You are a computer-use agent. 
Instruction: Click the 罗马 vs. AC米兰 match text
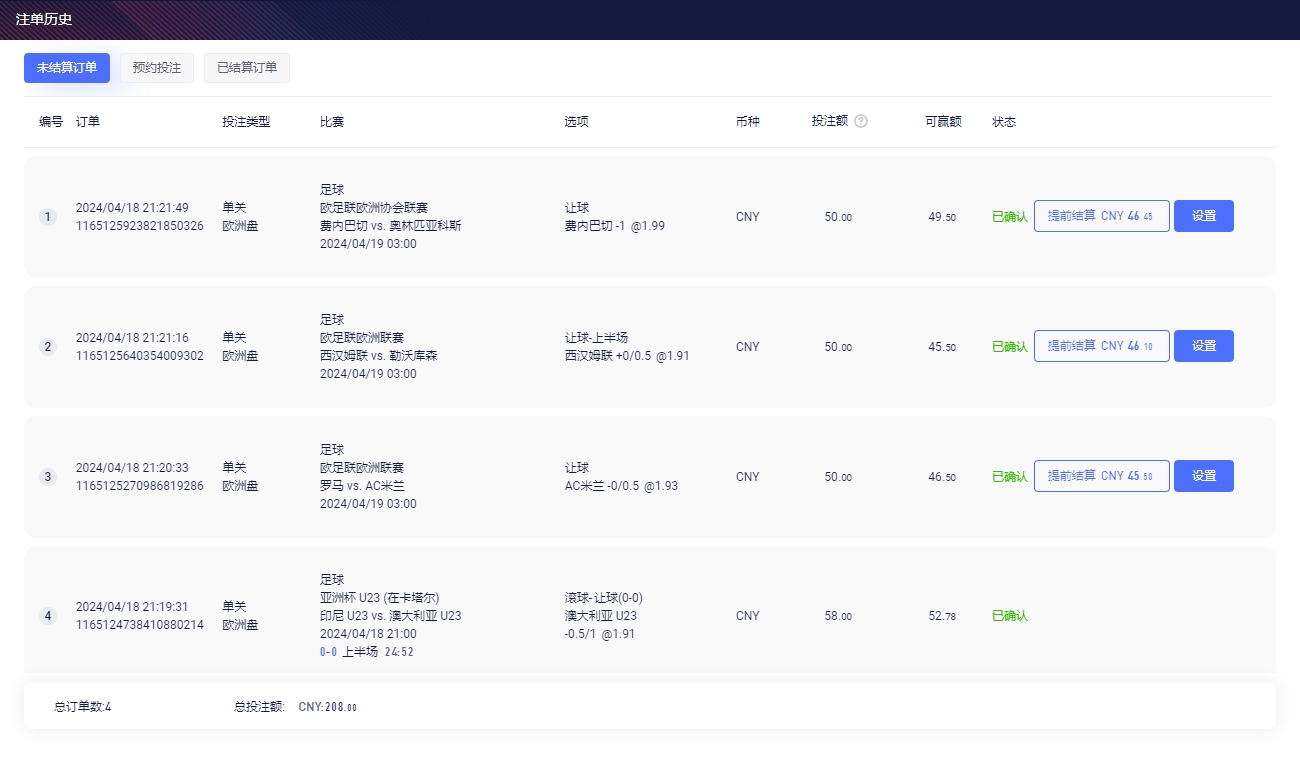tap(362, 486)
